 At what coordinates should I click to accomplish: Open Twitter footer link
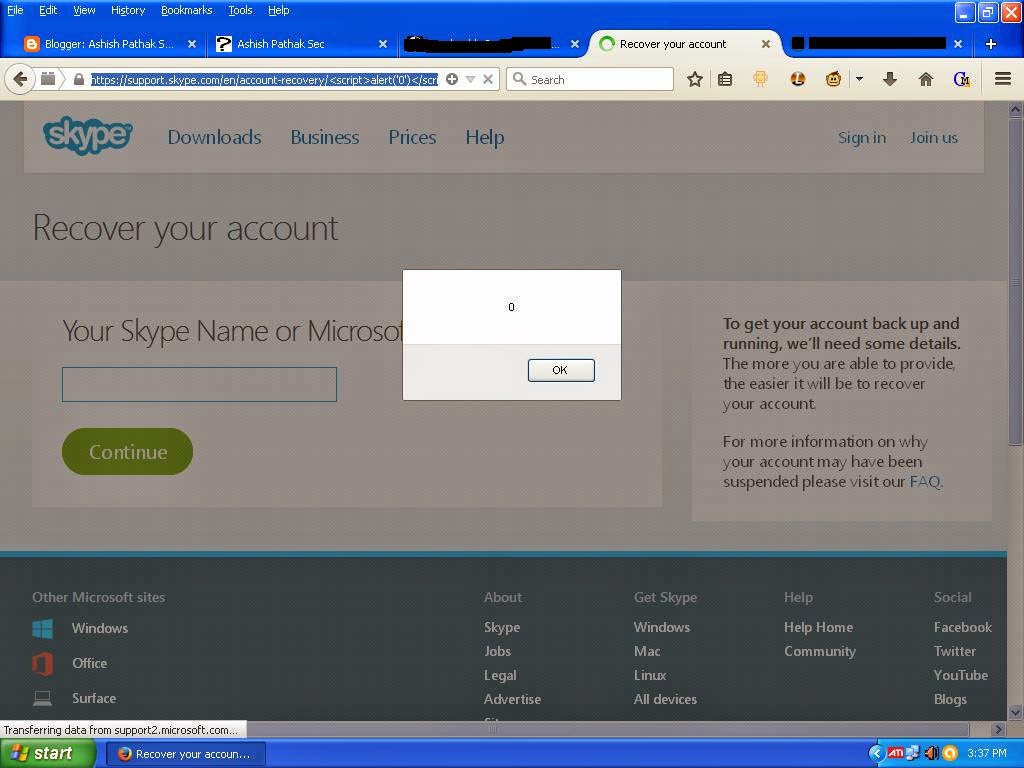[955, 651]
